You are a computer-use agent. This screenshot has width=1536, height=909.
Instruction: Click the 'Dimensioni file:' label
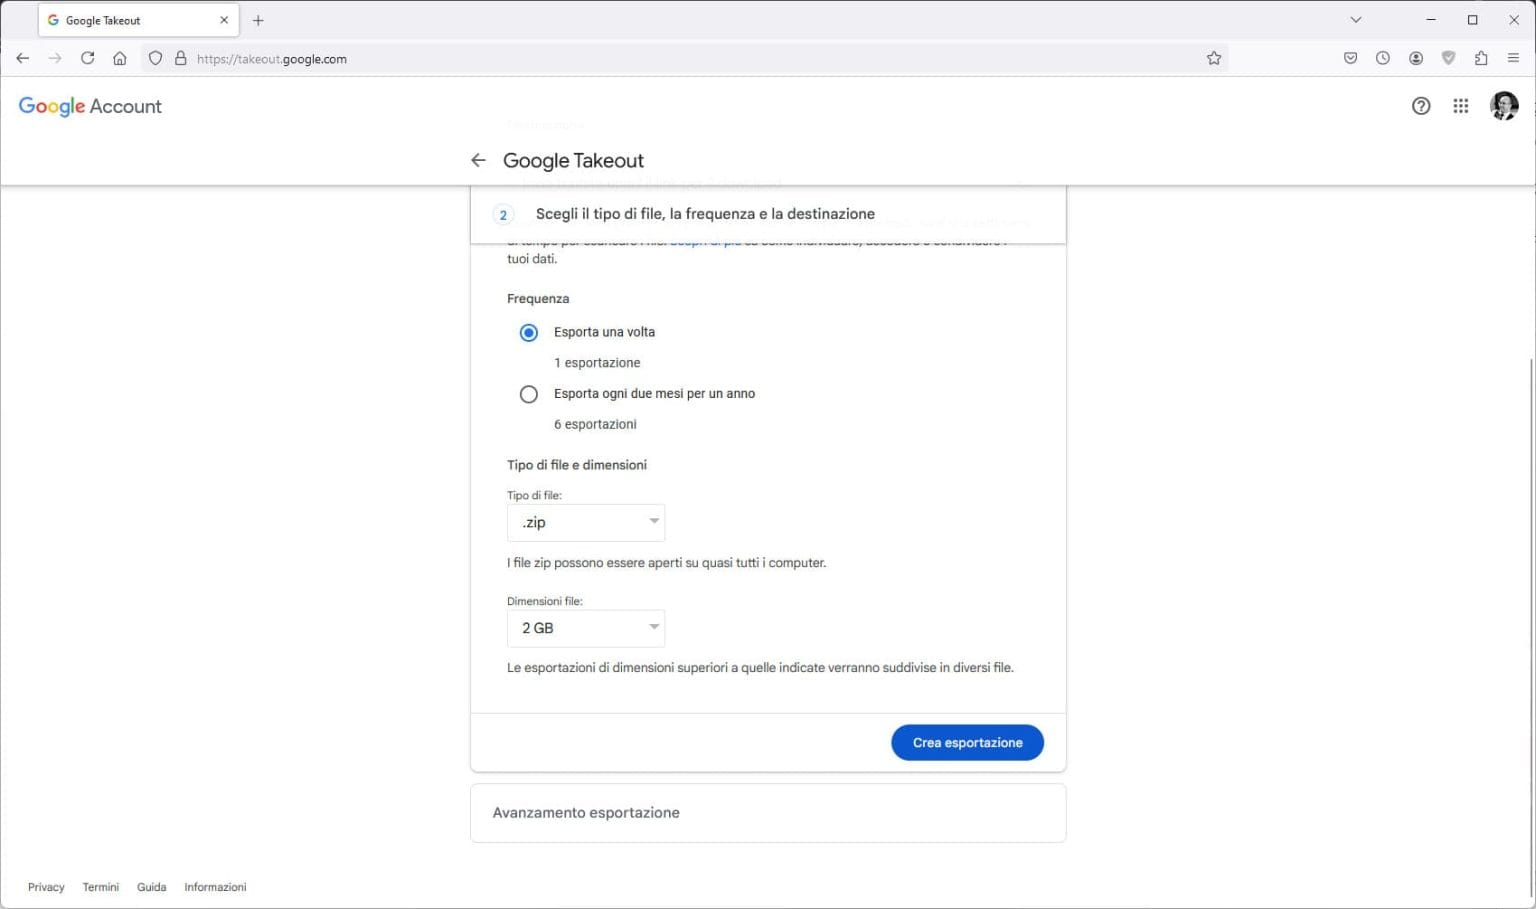[x=544, y=601]
